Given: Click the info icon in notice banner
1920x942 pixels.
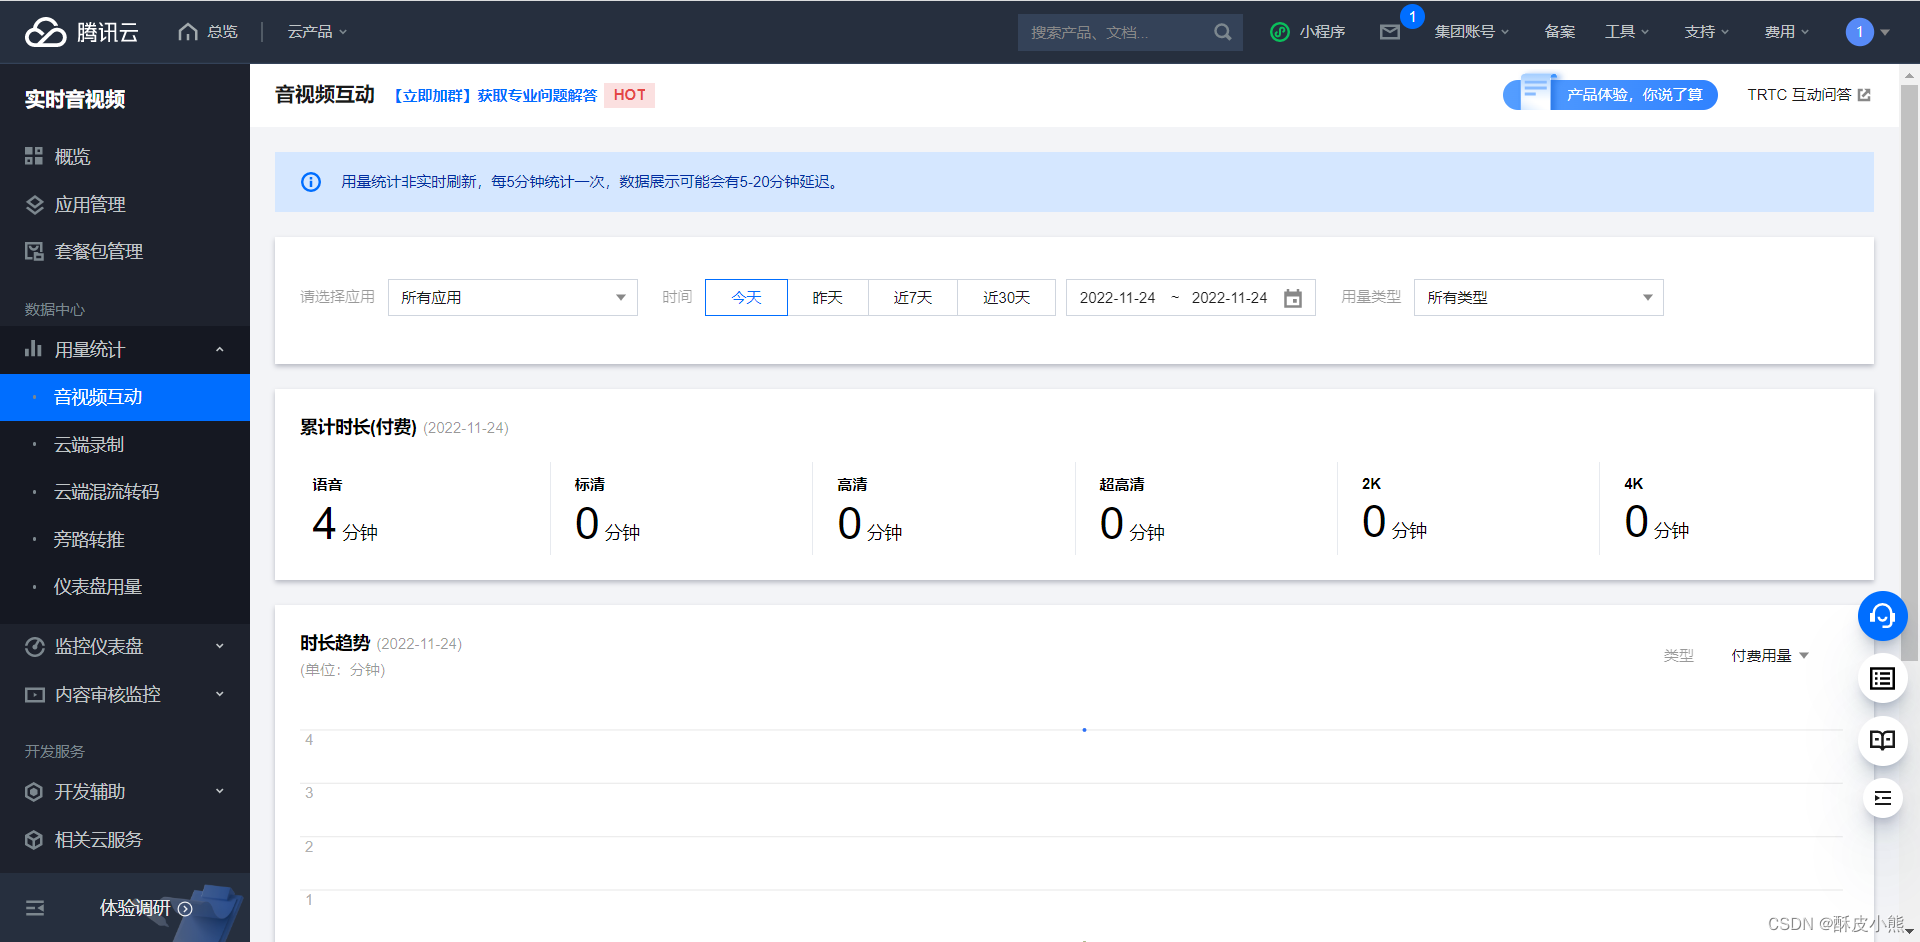Looking at the screenshot, I should pos(311,182).
